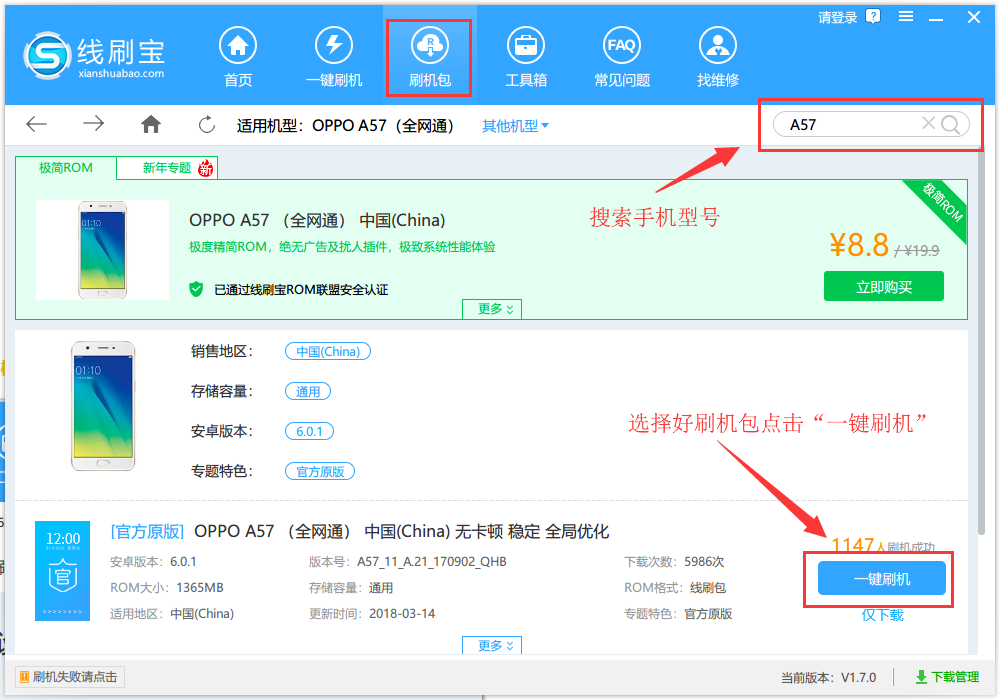This screenshot has width=1000, height=700.
Task: Open the 常见问题 FAQ icon
Action: pos(621,43)
